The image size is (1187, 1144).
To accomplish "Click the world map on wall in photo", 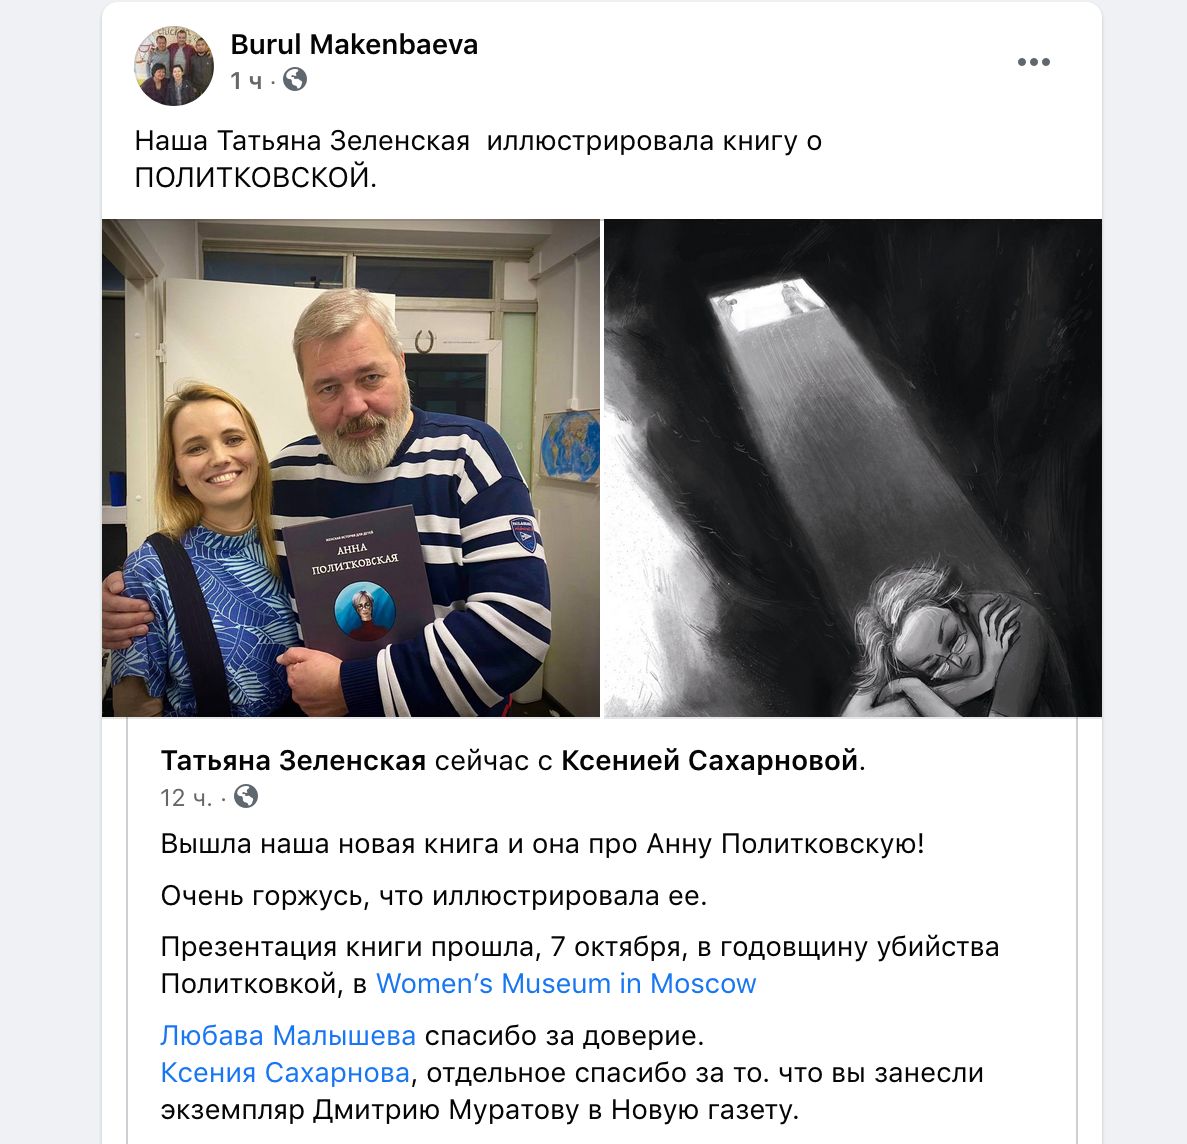I will click(x=571, y=445).
